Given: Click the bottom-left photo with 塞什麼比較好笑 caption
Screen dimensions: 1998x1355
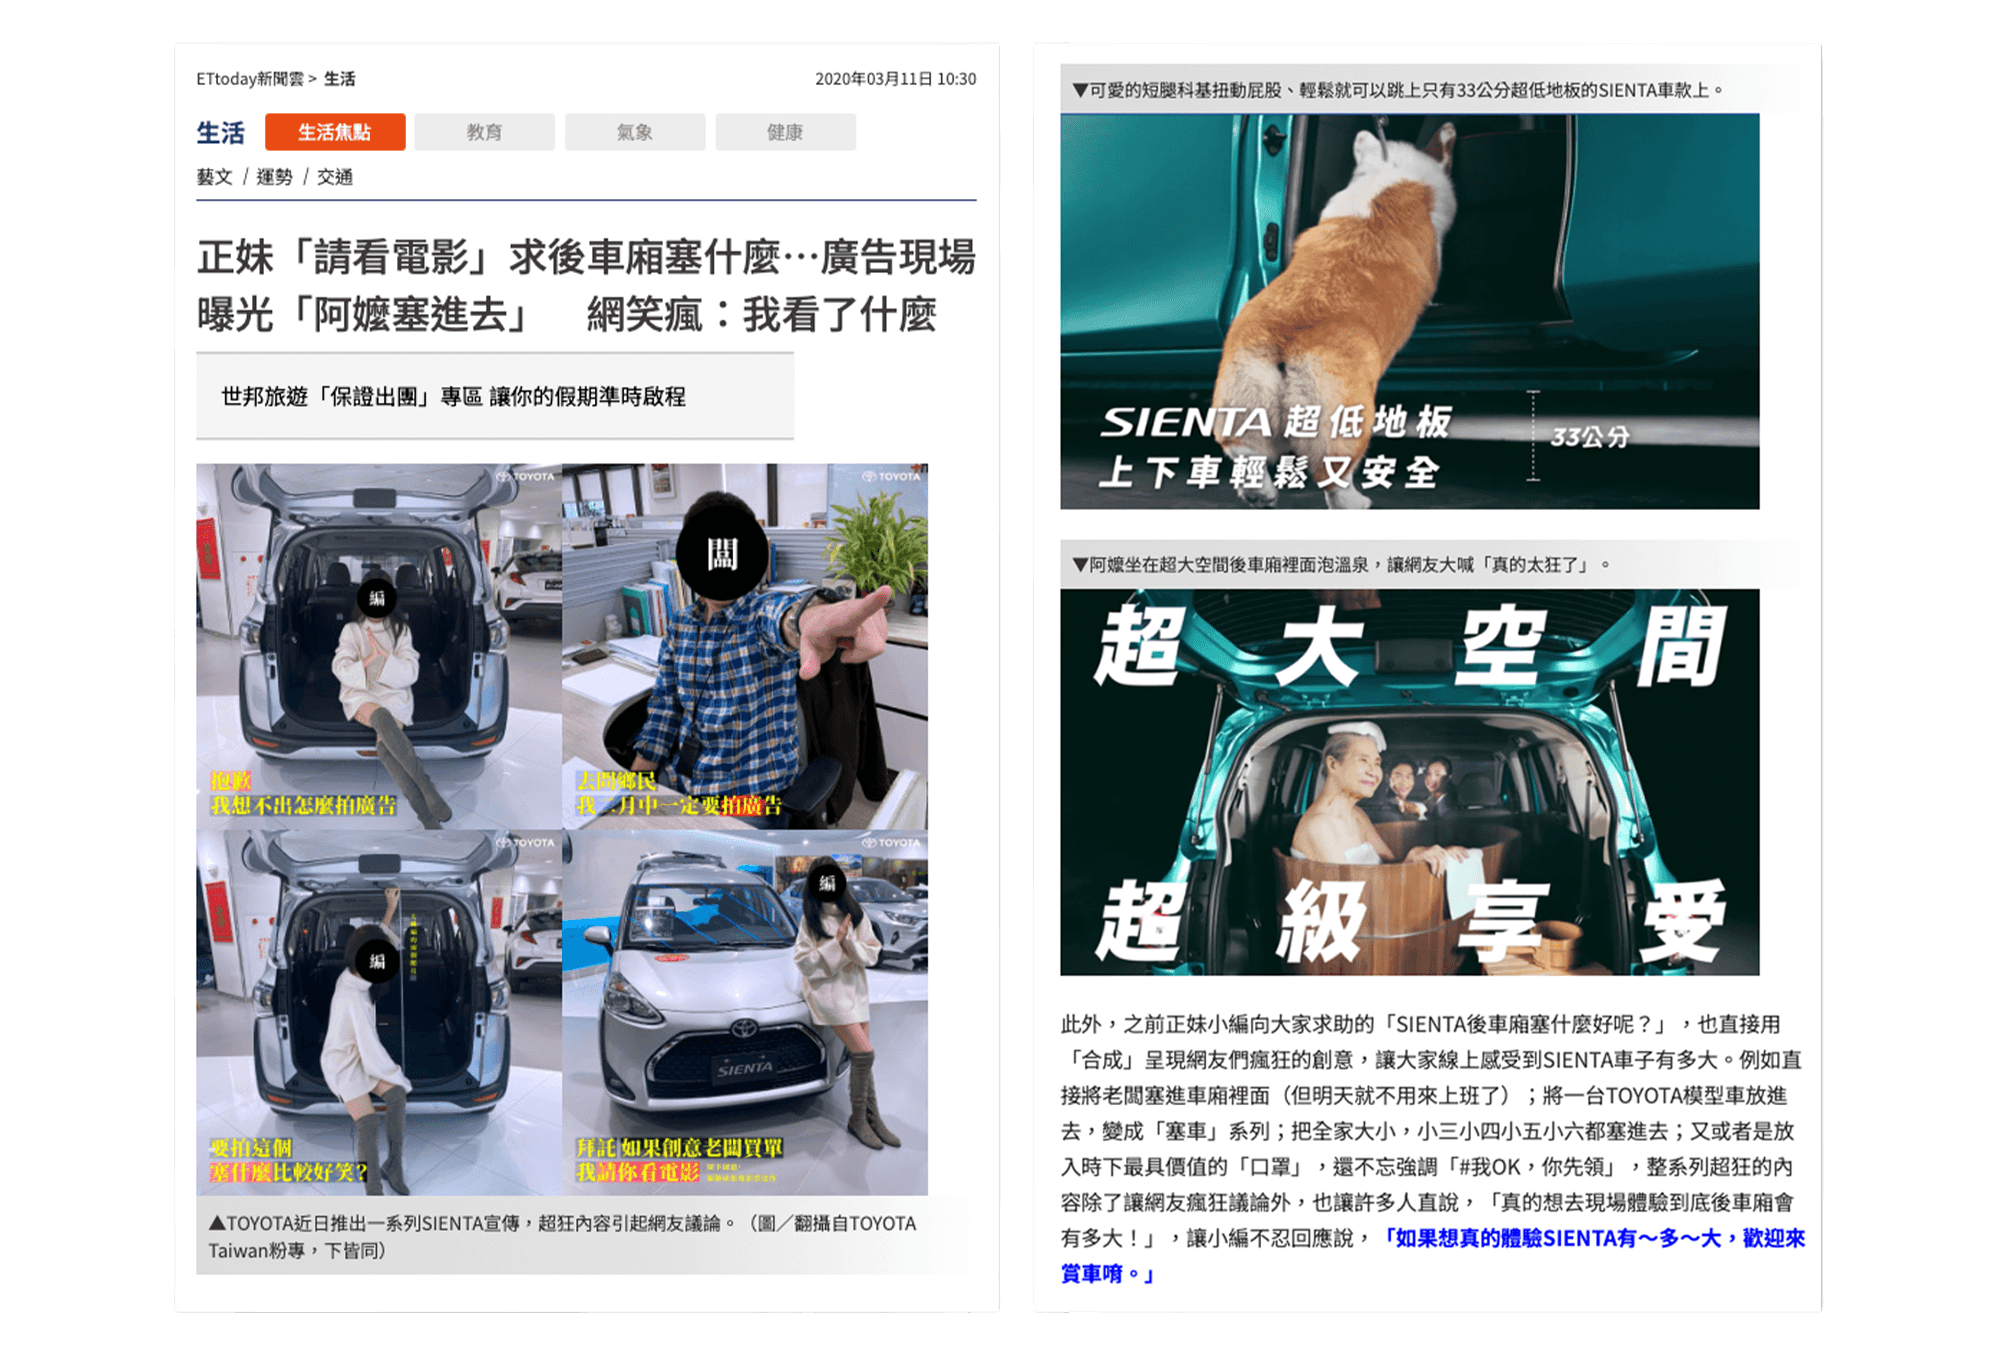Looking at the screenshot, I should coord(379,1012).
